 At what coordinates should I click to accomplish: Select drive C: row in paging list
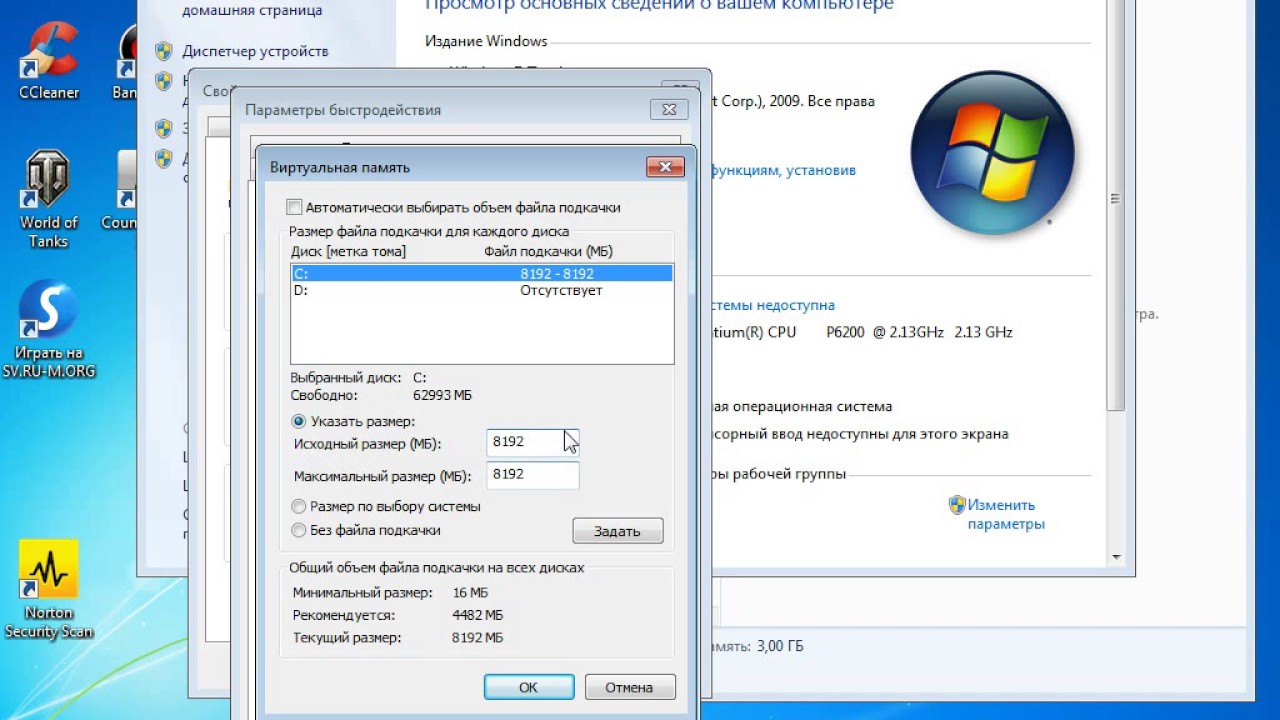482,273
